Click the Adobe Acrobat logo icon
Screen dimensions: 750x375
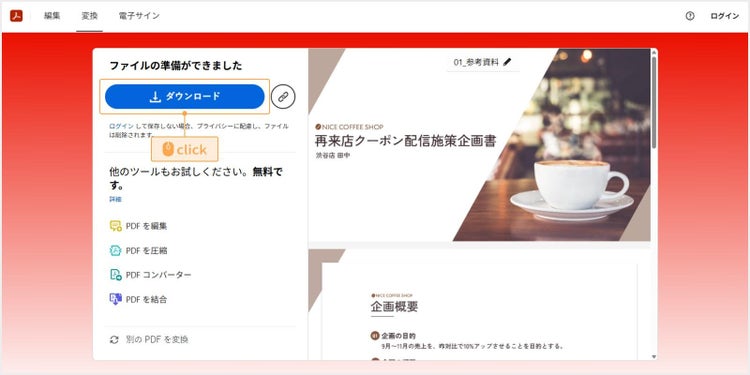click(16, 16)
